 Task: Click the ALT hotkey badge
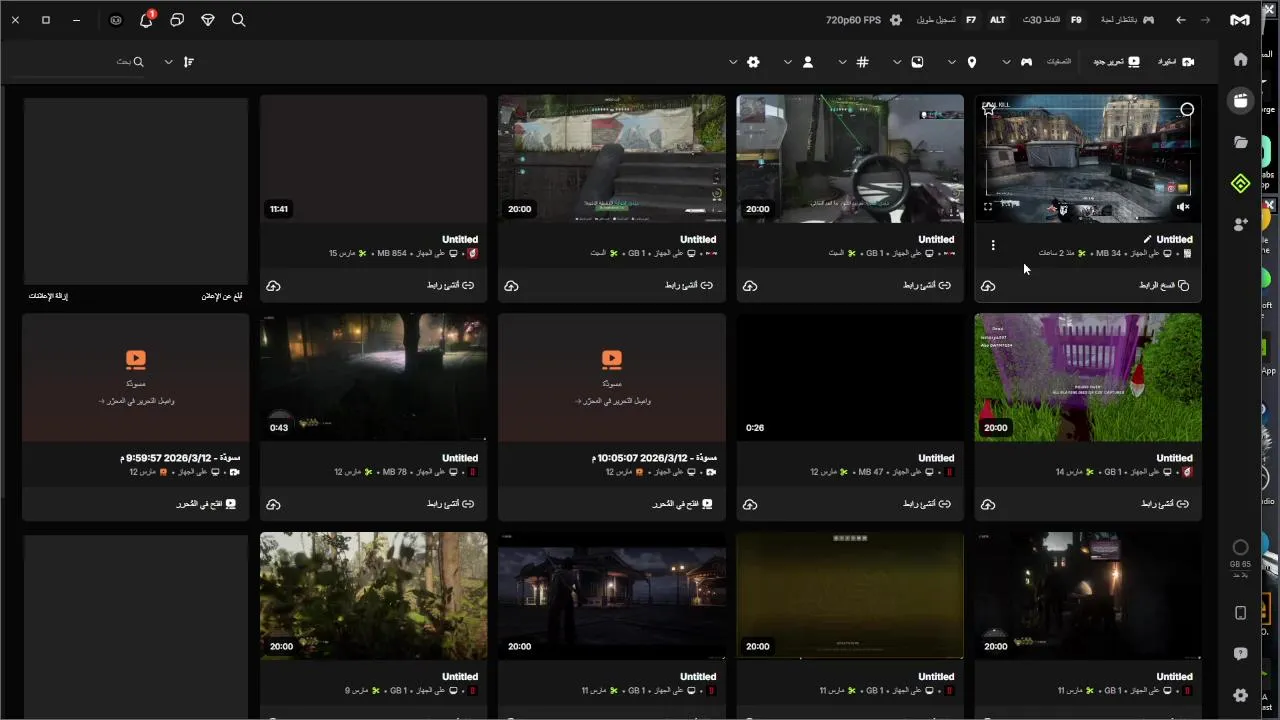coord(997,20)
